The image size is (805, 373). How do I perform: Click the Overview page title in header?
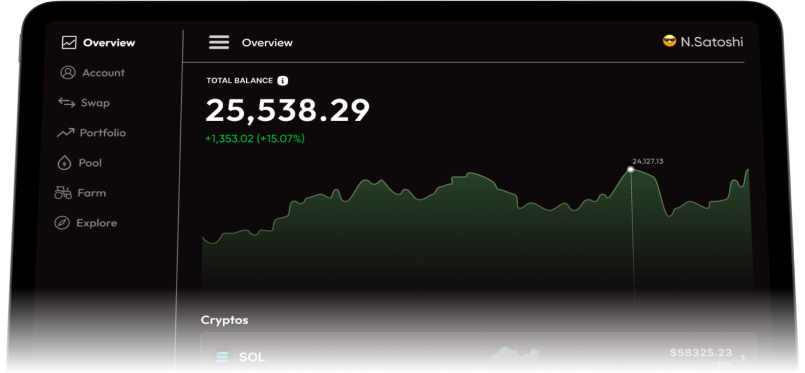[x=267, y=43]
